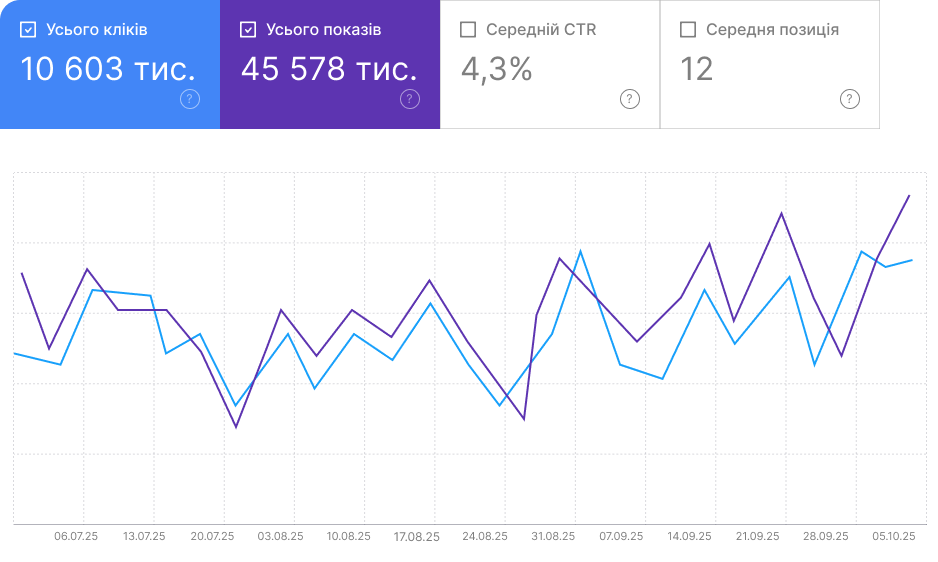Click the 06.07.25 date label on axis
The image size is (938, 562).
(76, 536)
